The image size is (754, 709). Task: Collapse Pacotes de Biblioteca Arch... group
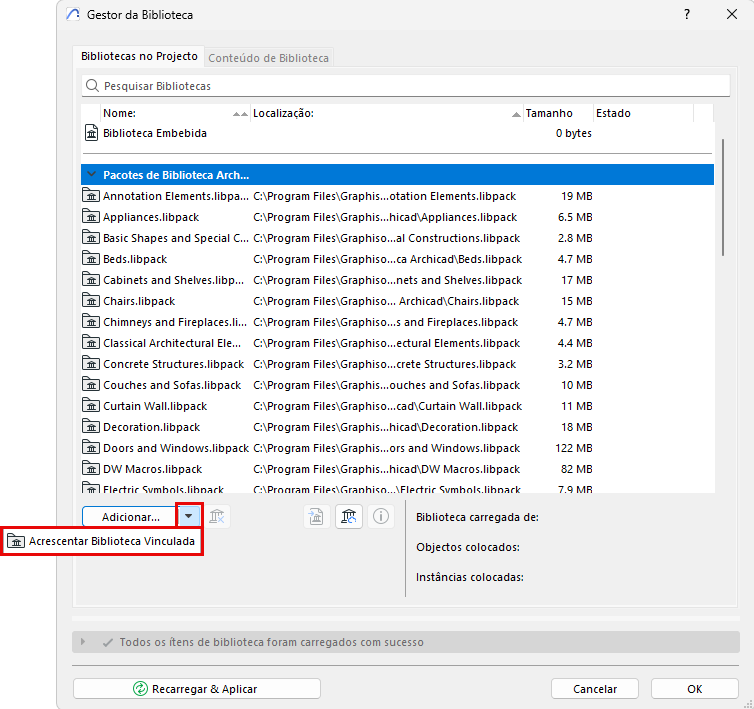pos(91,174)
